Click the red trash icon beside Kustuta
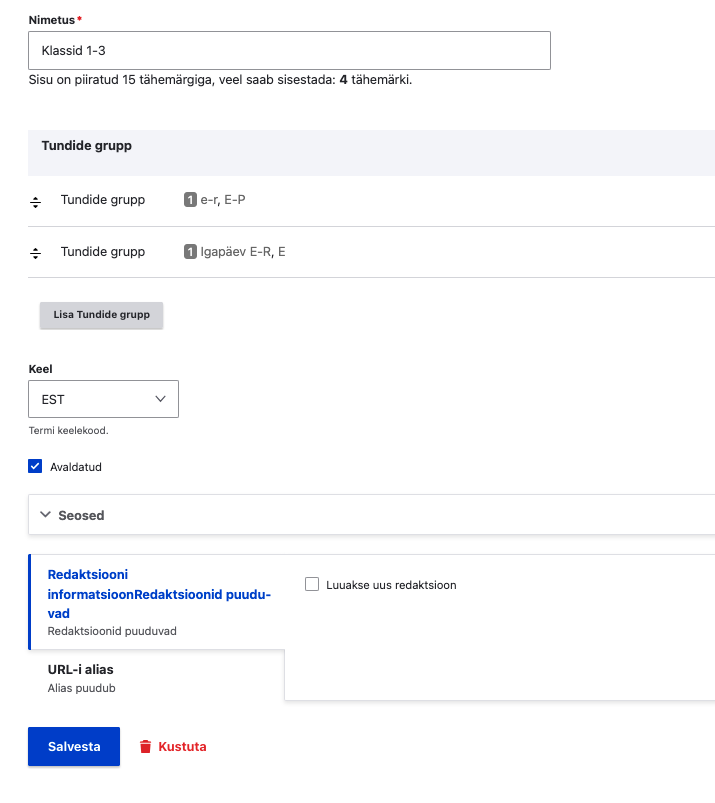This screenshot has width=715, height=803. pyautogui.click(x=145, y=746)
